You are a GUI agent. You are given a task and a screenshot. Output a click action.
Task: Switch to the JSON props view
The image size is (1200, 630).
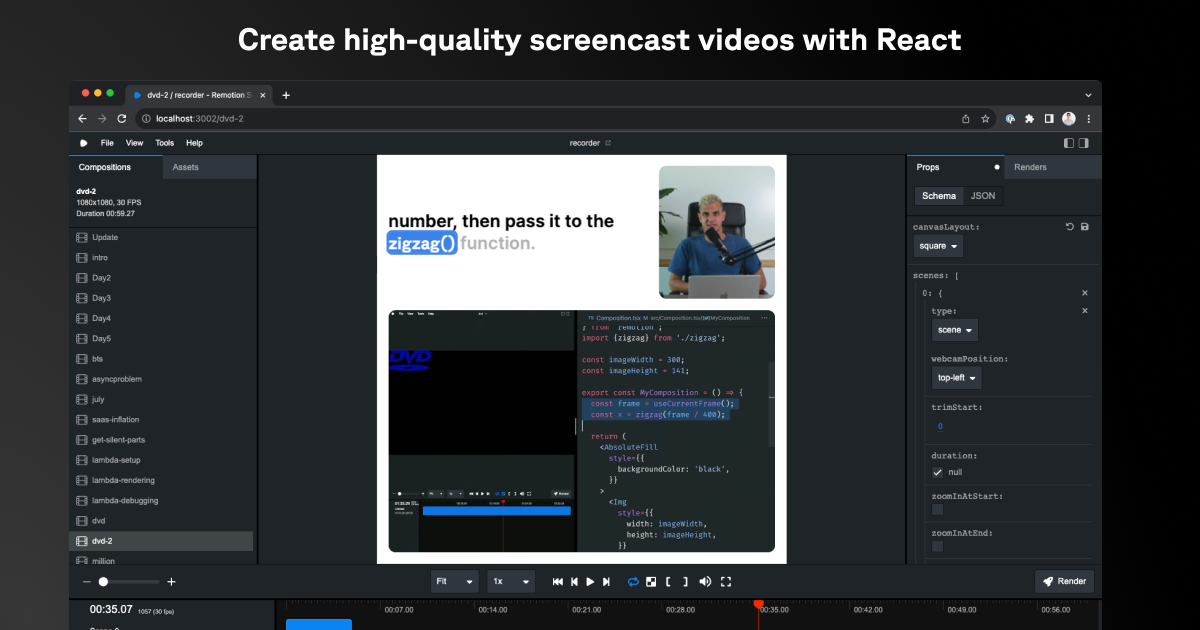983,196
